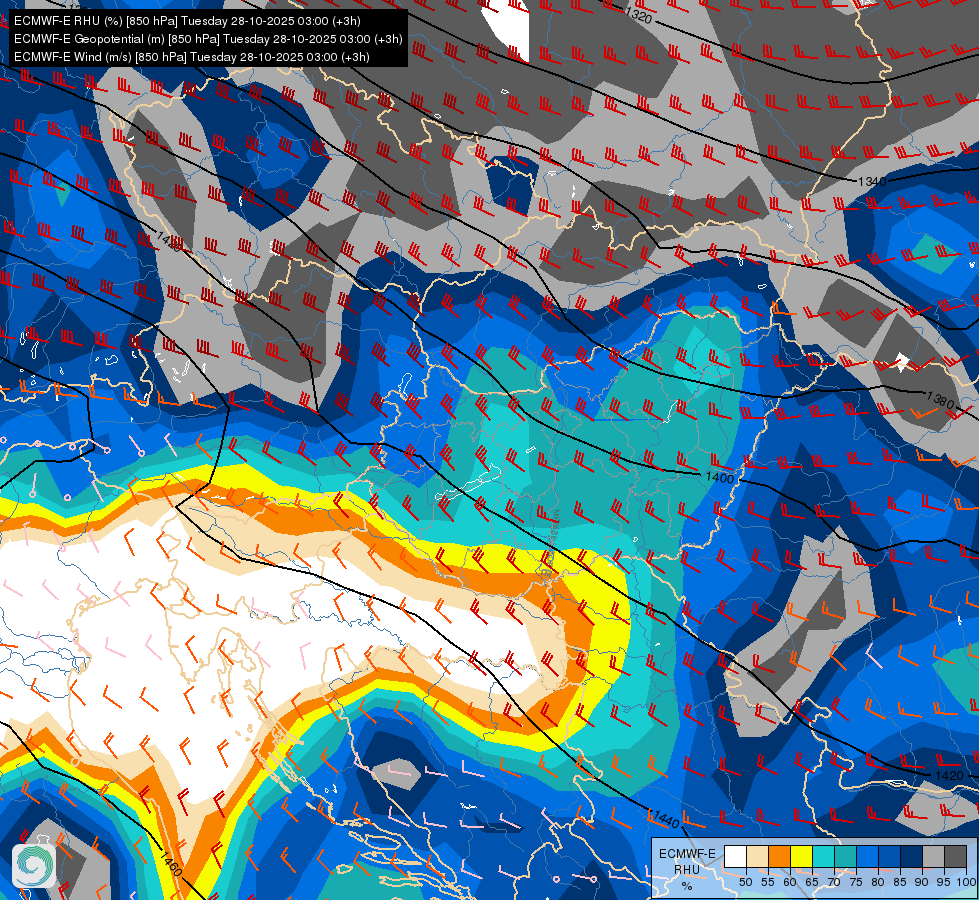The height and width of the screenshot is (900, 979).
Task: Select the bright blue 75–80 legend swatch
Action: coord(868,856)
